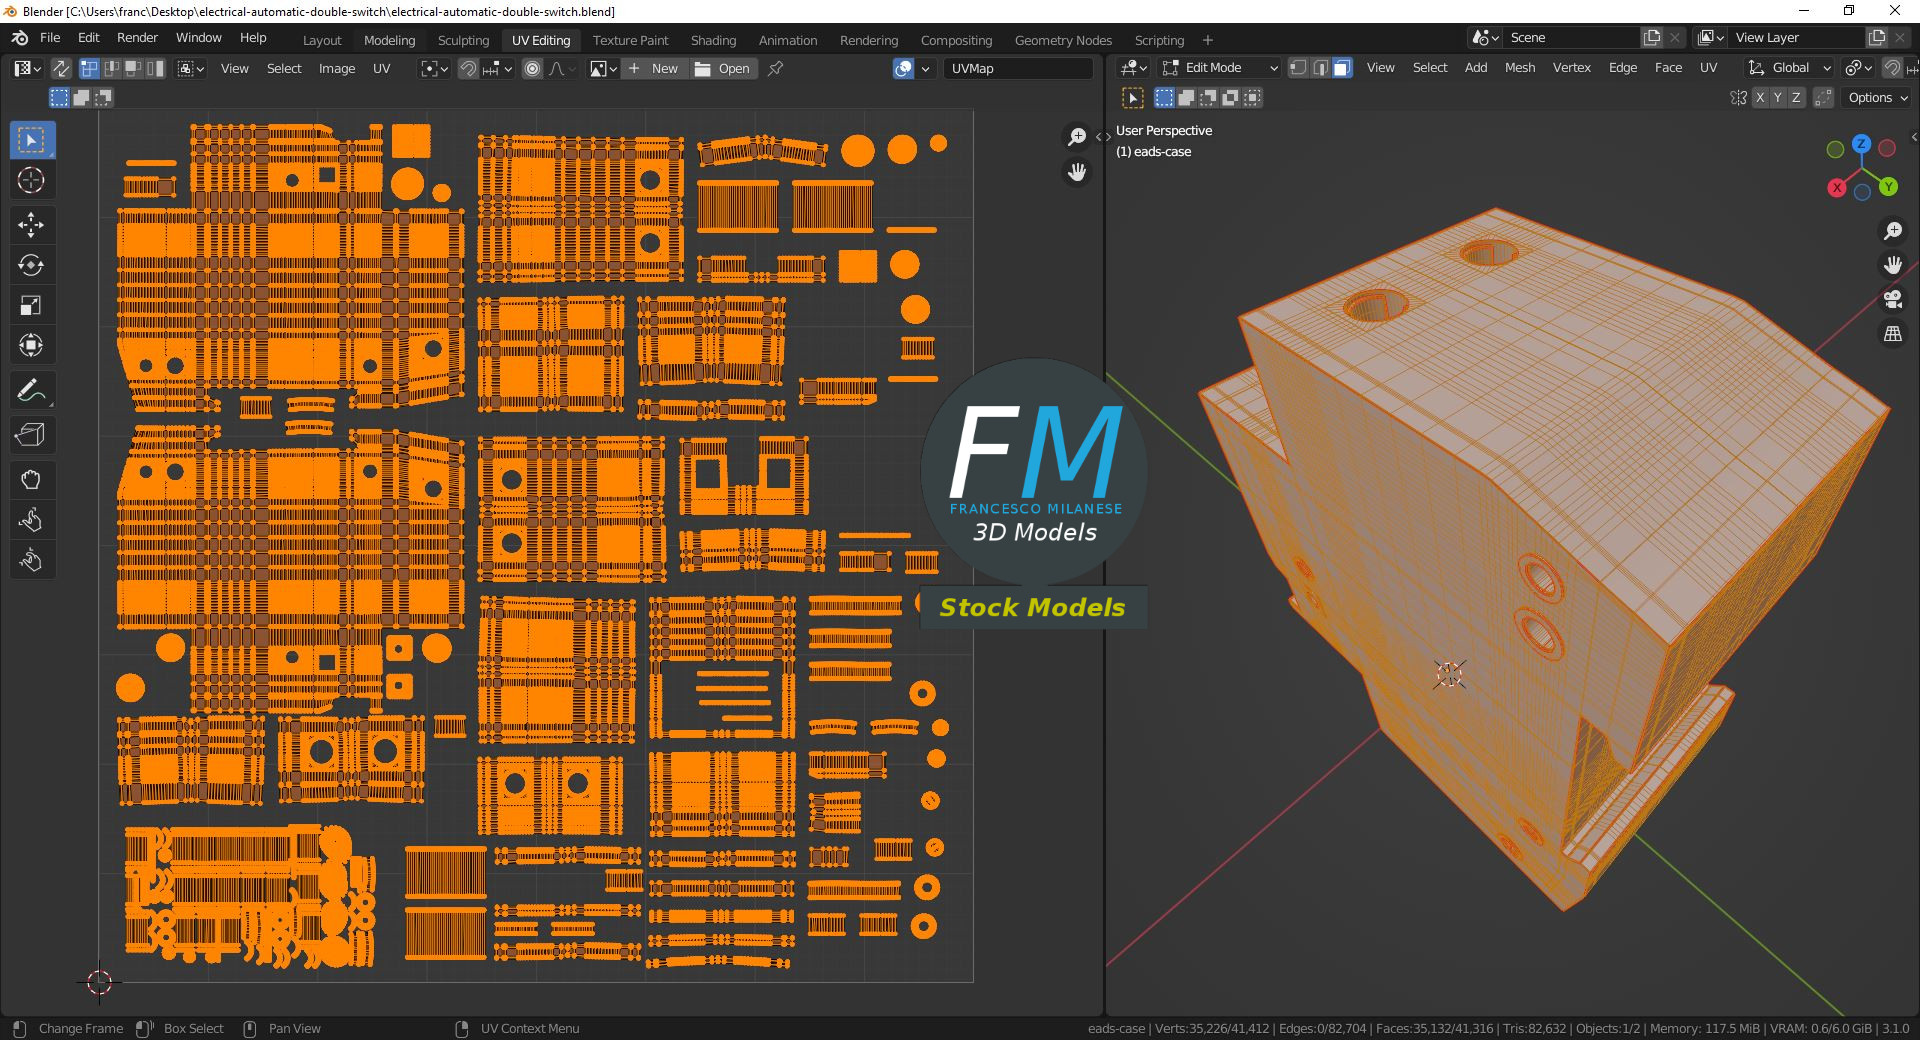This screenshot has width=1920, height=1040.
Task: Choose the Rotate tool in UV editor
Action: click(x=32, y=265)
